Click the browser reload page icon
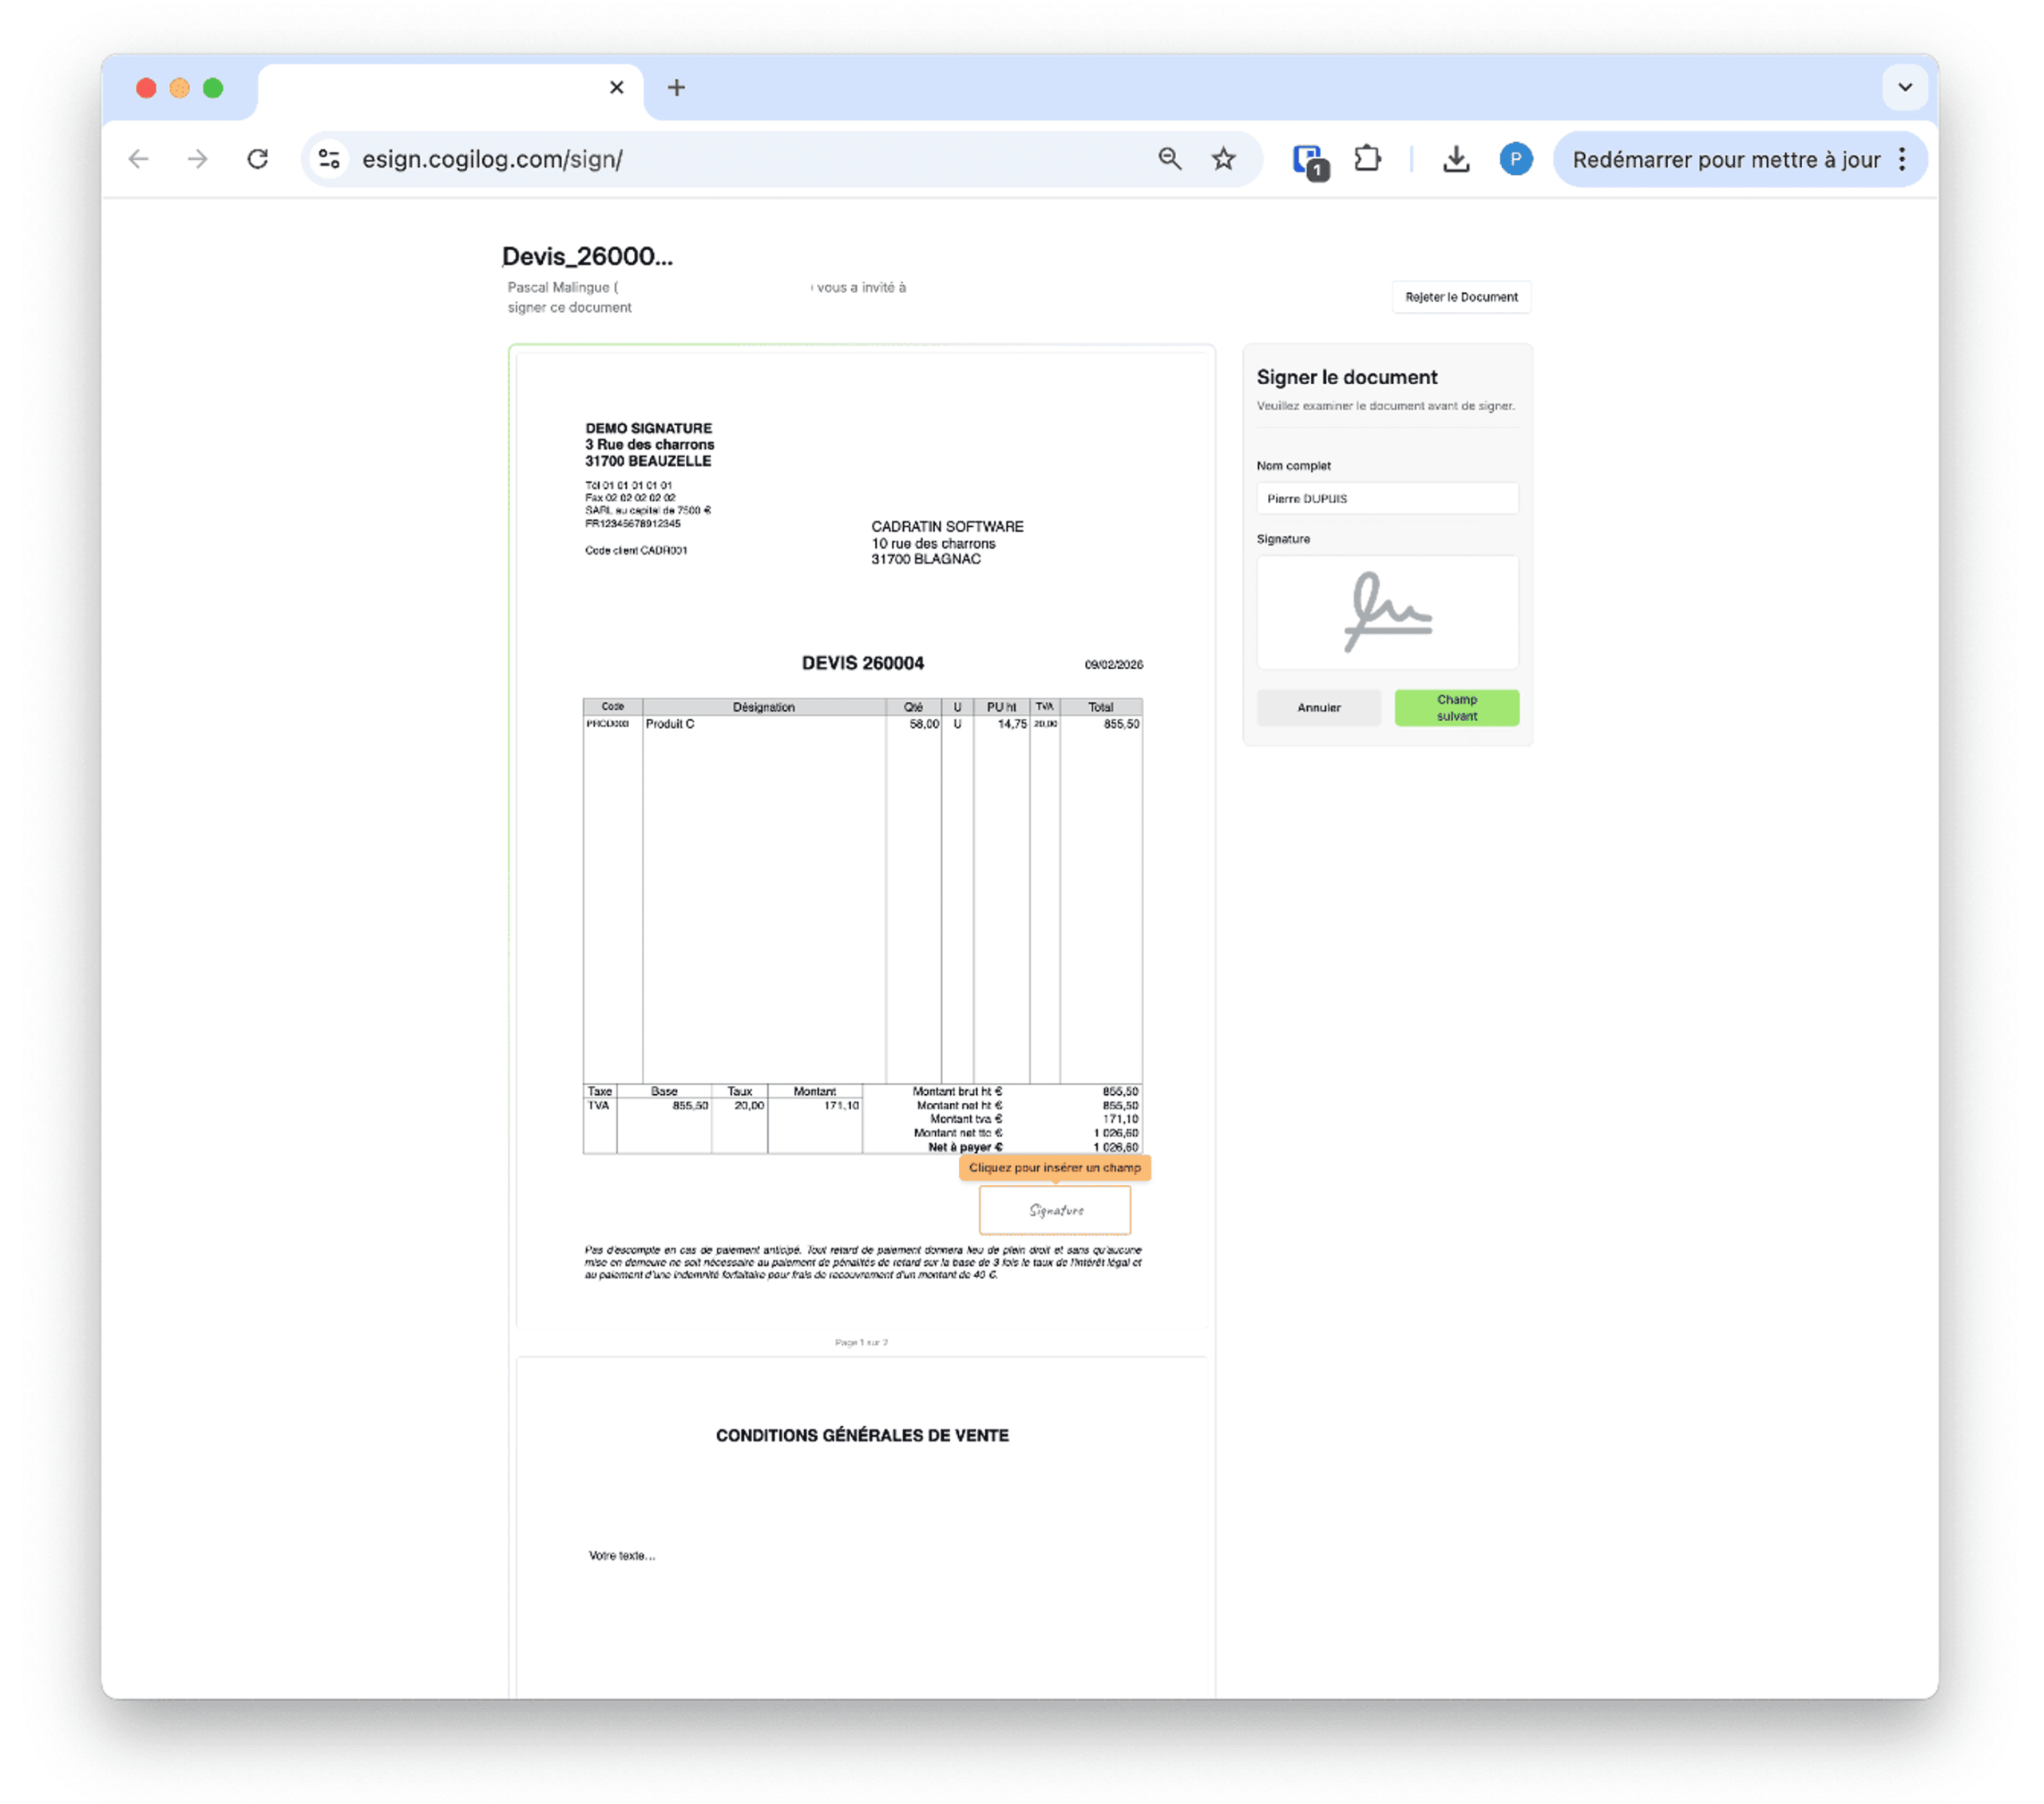Viewport: 2044px width, 1804px height. [258, 159]
